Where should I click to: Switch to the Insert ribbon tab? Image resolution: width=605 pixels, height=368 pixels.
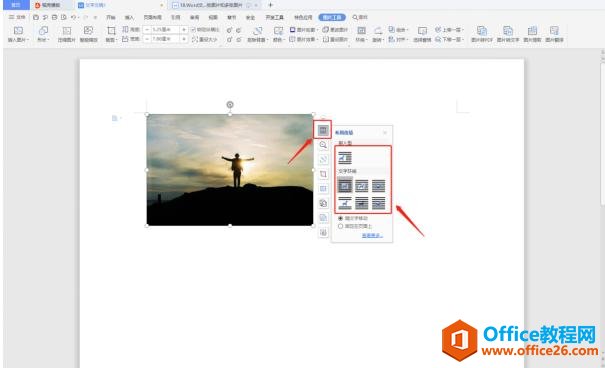pyautogui.click(x=129, y=17)
